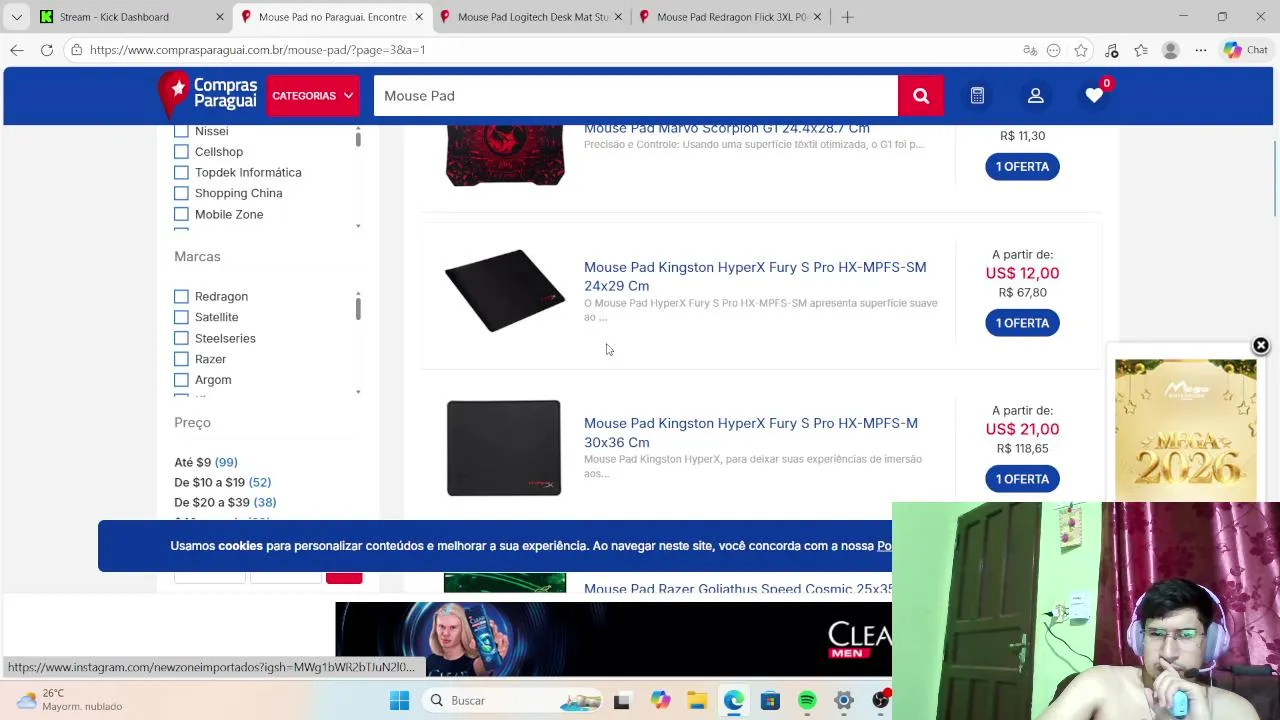This screenshot has width=1280, height=720.
Task: Close the Mouse Pad Redragon Flick tab
Action: coord(817,17)
